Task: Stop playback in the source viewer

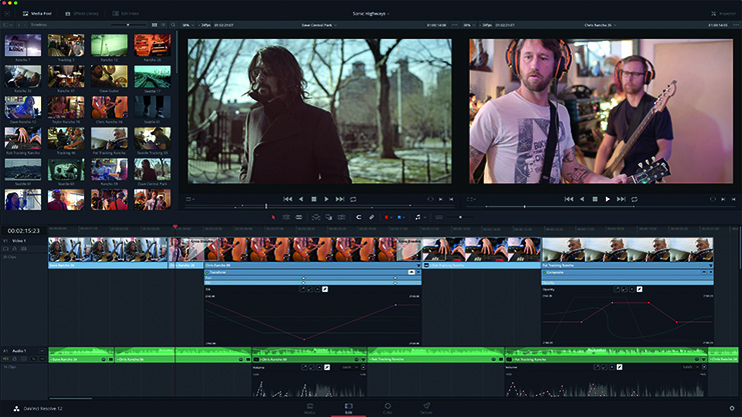Action: 314,199
